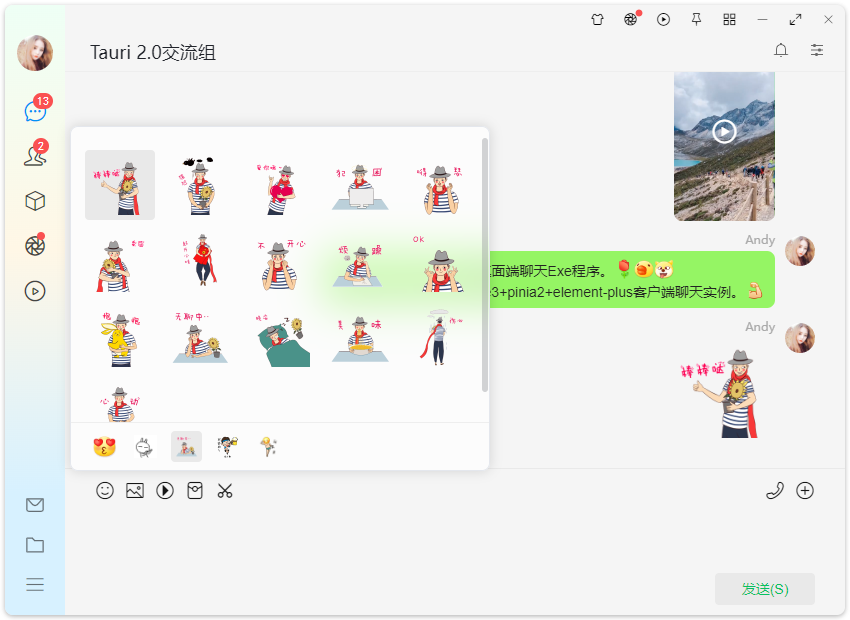Viewport: 850px width, 620px height.
Task: Open messages with 13 unread badge
Action: click(x=36, y=111)
